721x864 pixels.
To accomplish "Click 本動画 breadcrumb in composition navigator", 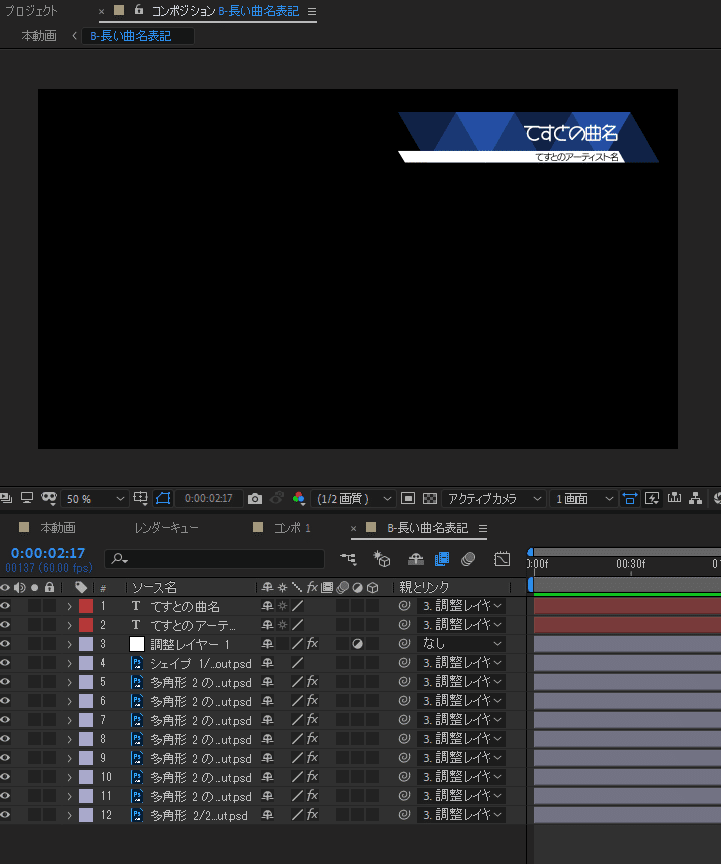I will click(x=39, y=36).
